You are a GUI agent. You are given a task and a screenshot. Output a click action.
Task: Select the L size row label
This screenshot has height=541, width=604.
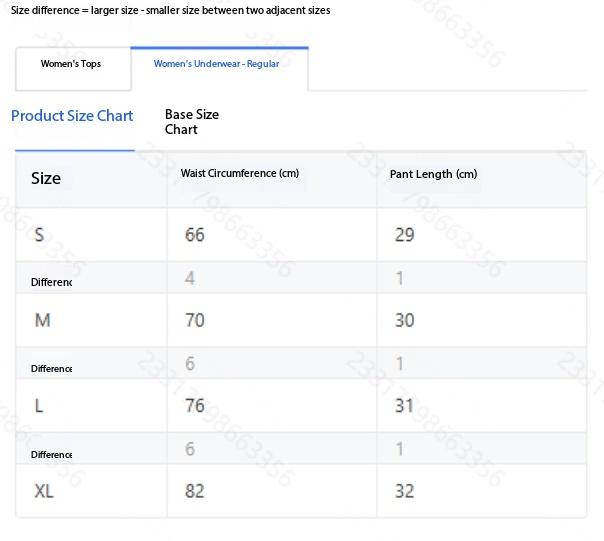coord(39,405)
